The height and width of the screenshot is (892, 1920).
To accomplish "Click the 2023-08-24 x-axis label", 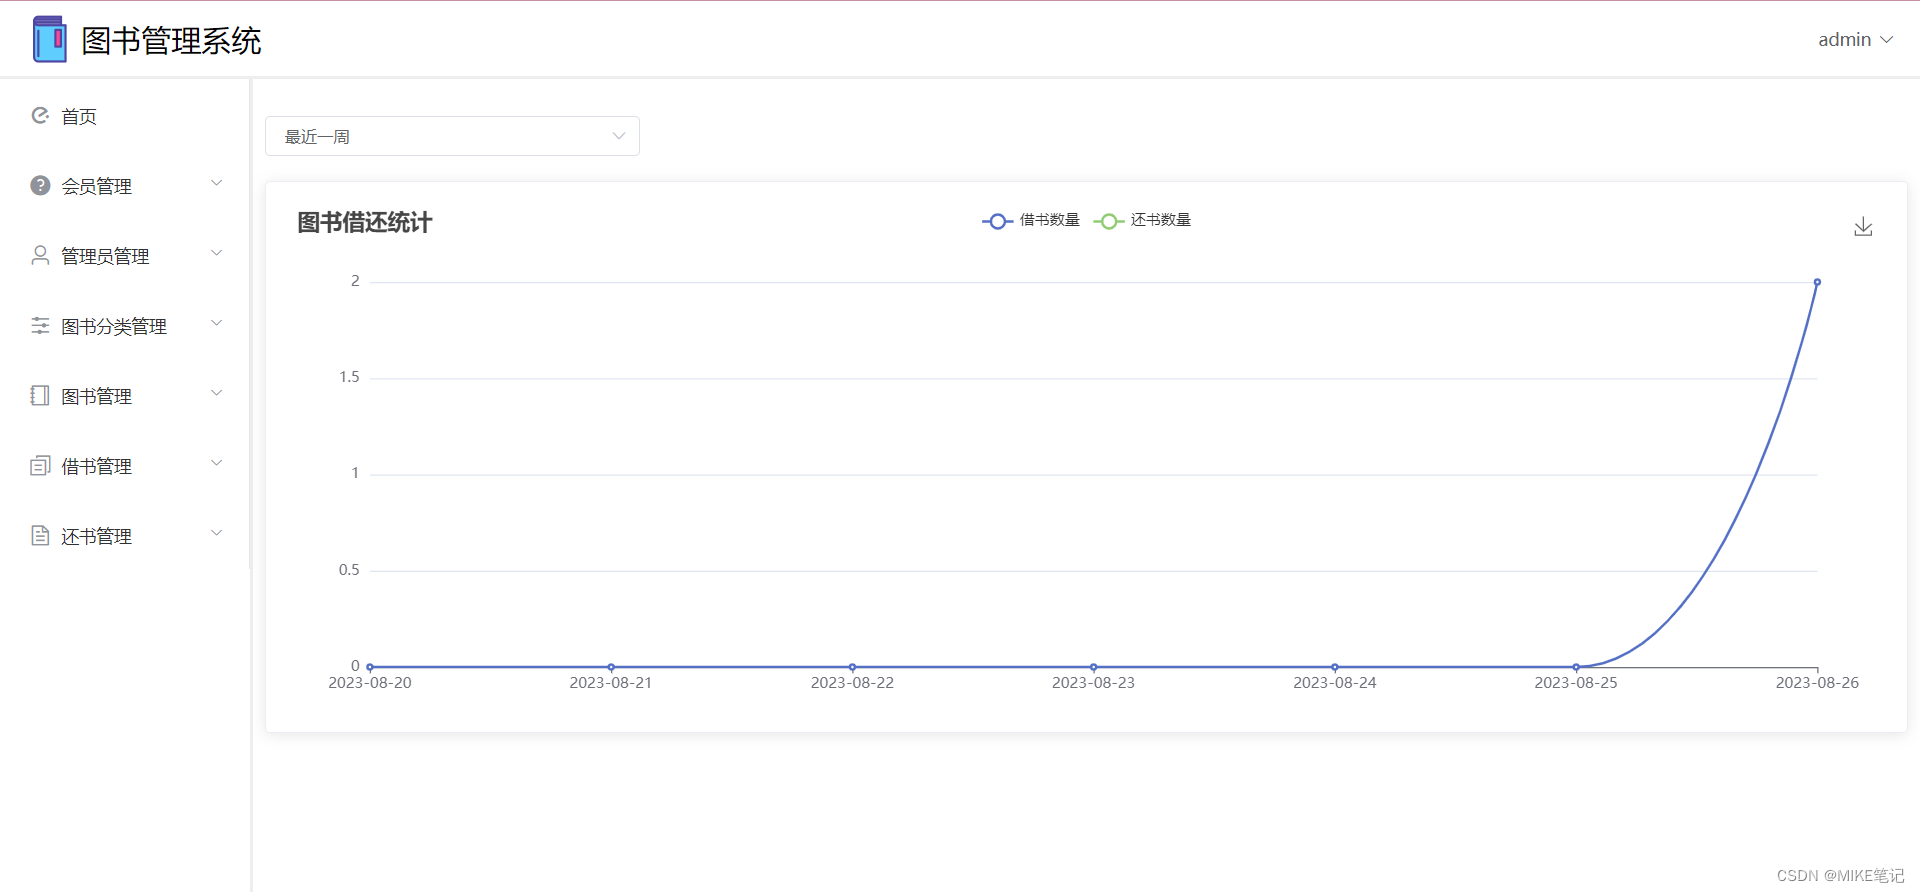I will coord(1335,683).
